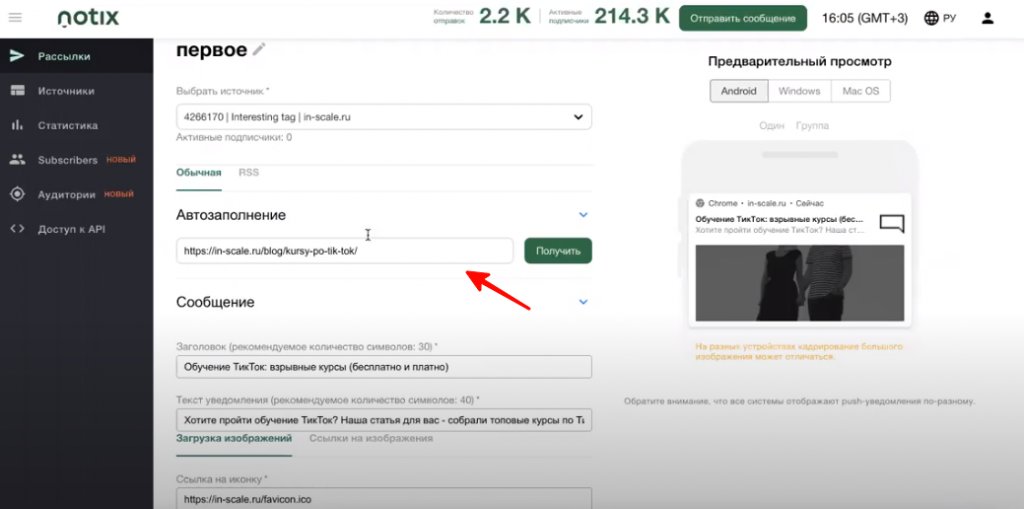Switch preview to Mac OS
This screenshot has width=1024, height=509.
click(860, 91)
